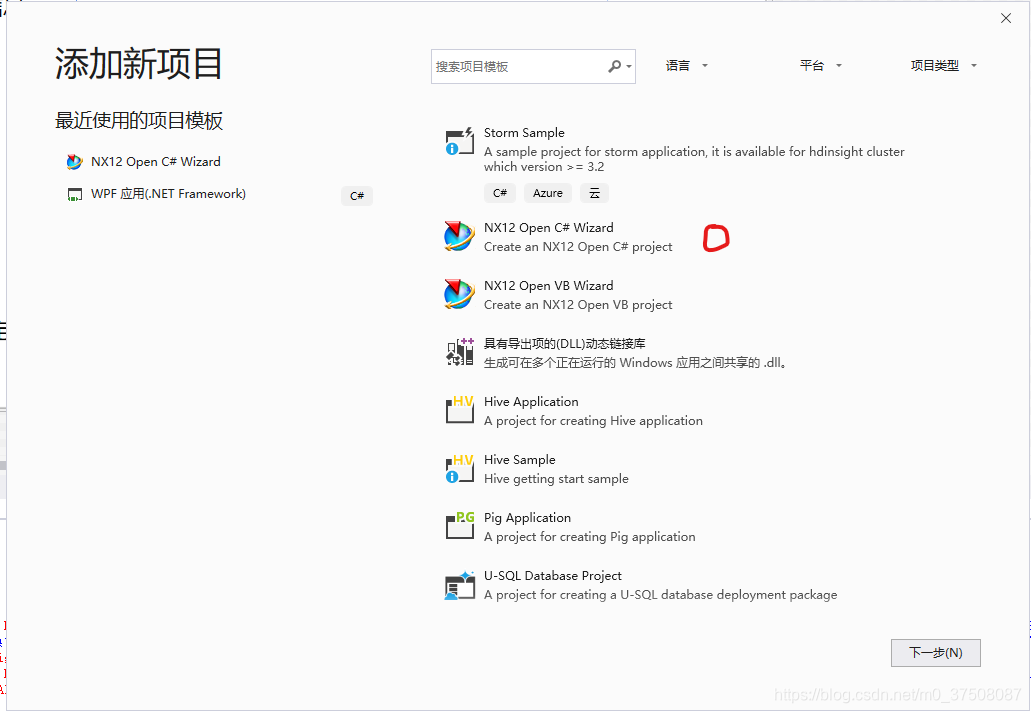Click the NX12 Open VB Wizard icon

pyautogui.click(x=460, y=294)
